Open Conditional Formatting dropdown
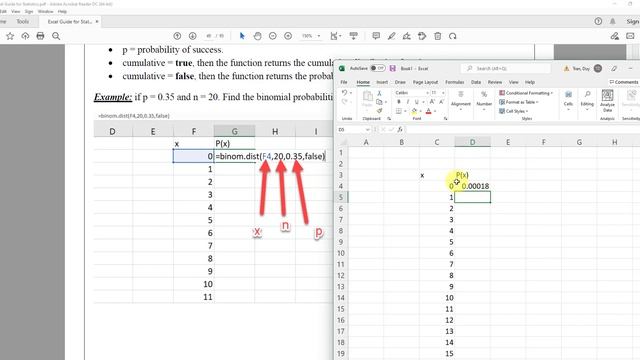 click(526, 93)
